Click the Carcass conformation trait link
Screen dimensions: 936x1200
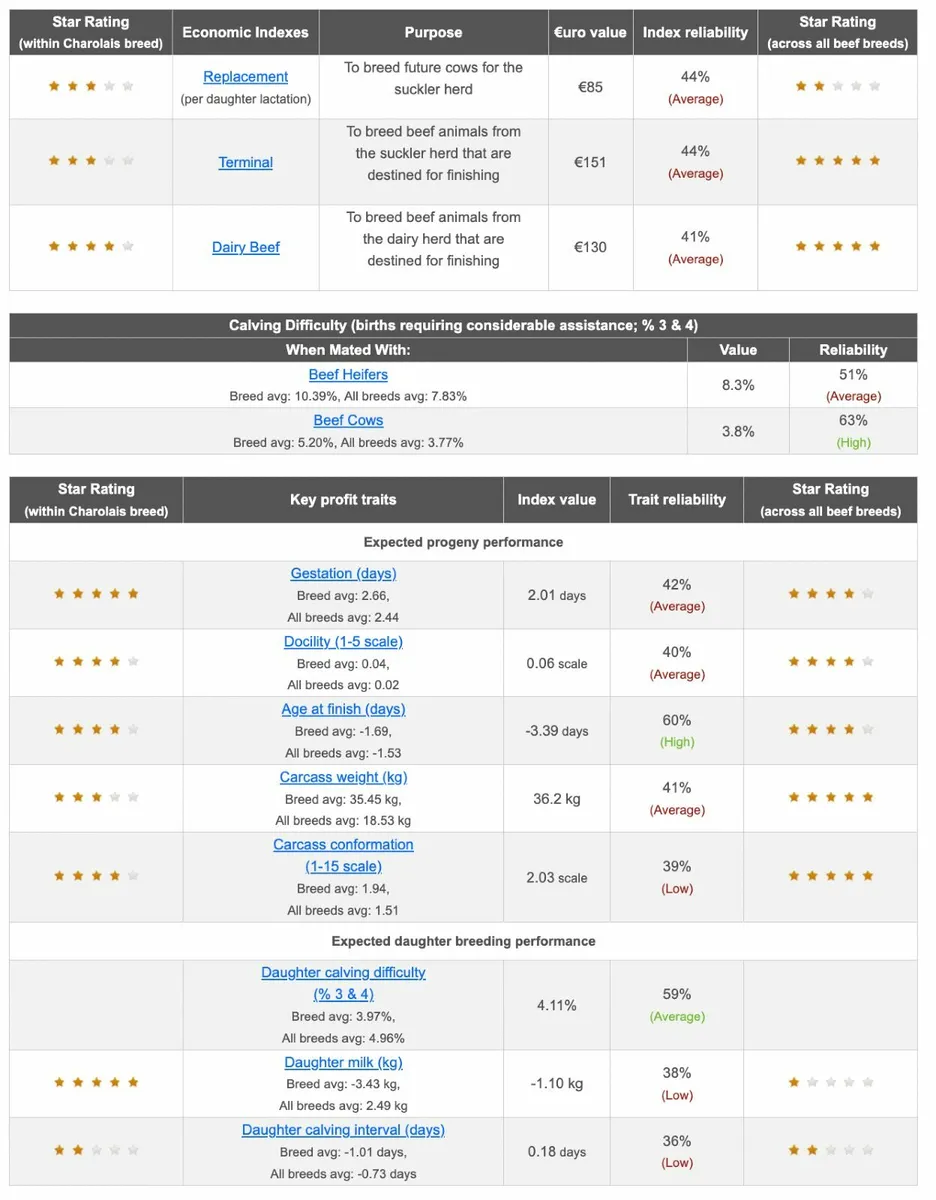(x=343, y=855)
